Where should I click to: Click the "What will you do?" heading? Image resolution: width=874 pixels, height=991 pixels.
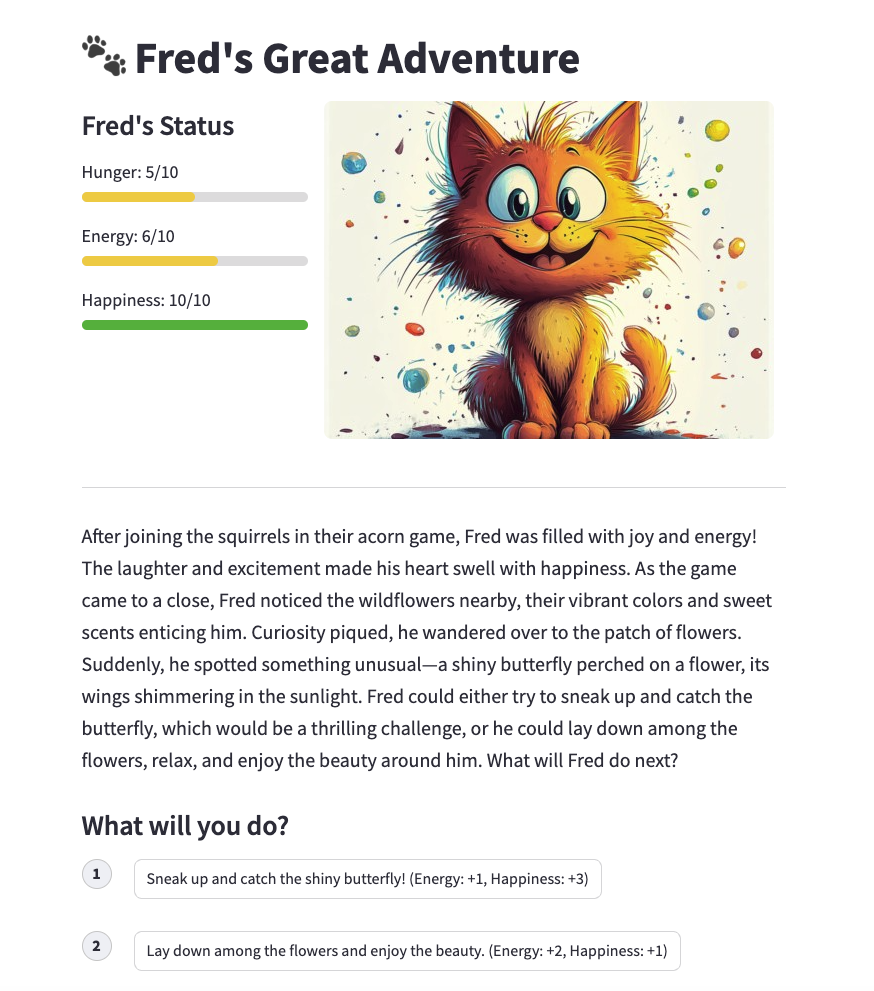(x=184, y=826)
